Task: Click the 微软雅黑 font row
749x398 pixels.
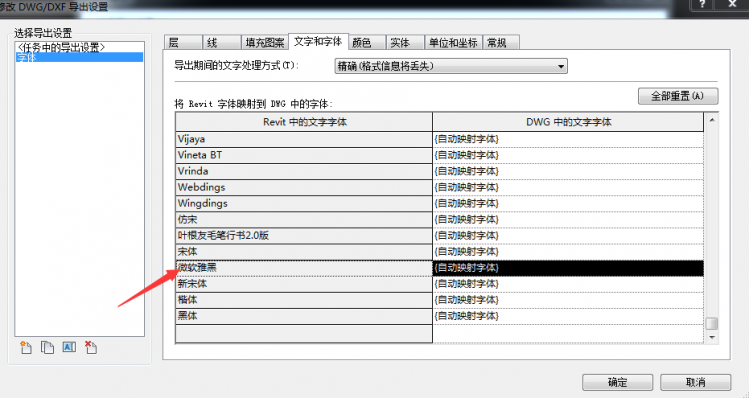Action: click(x=304, y=268)
